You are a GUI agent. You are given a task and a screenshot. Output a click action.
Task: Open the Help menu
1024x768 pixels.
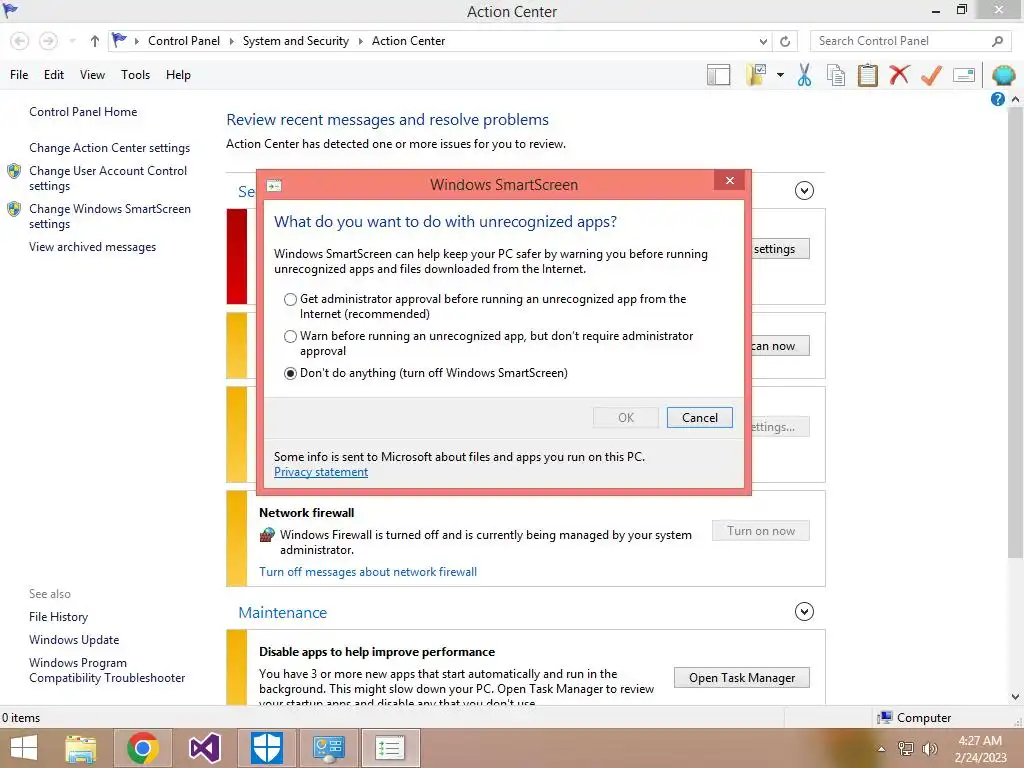[178, 75]
